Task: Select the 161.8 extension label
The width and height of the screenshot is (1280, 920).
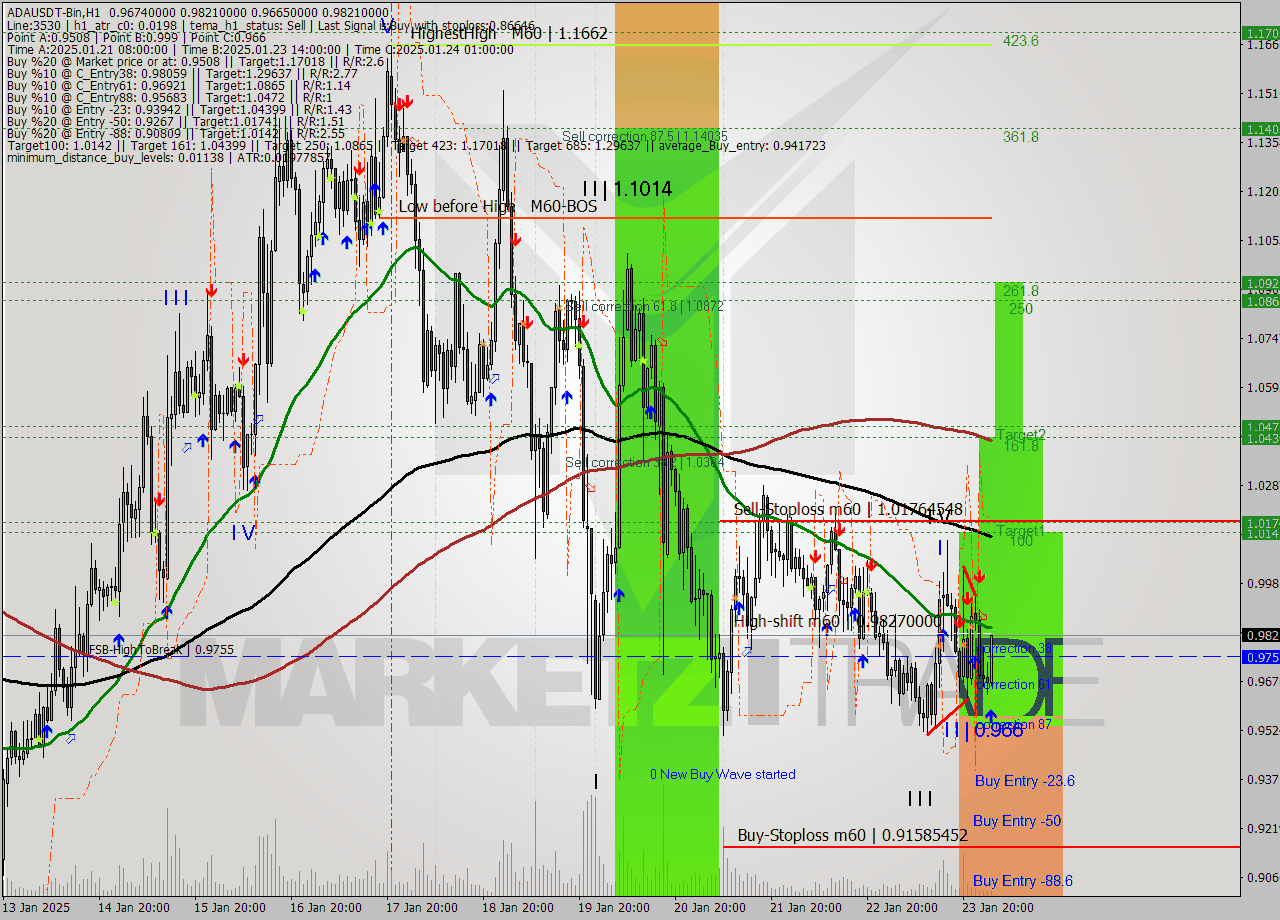Action: tap(1021, 446)
